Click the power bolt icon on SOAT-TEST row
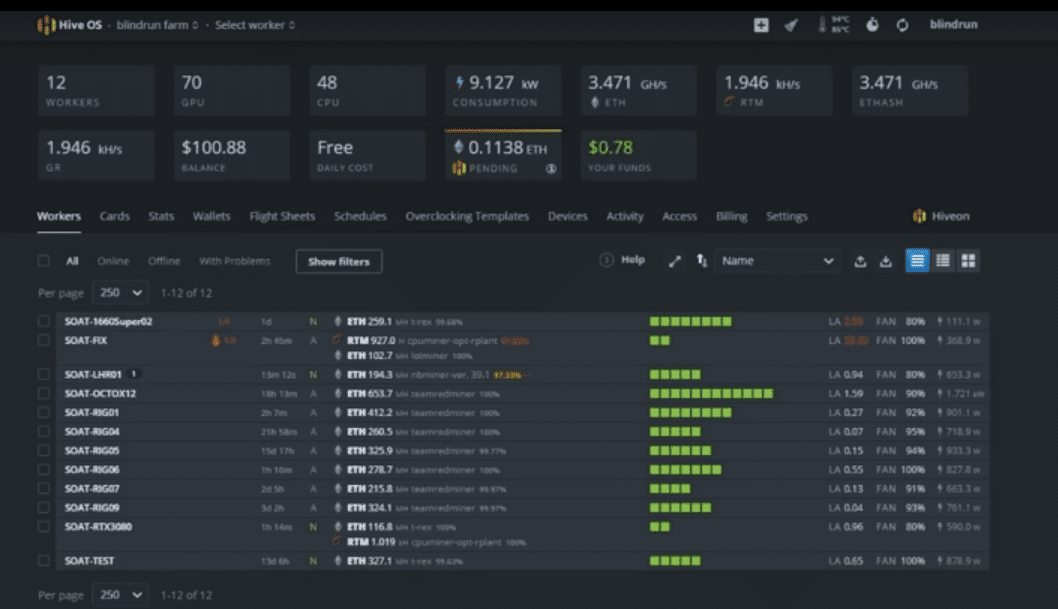The width and height of the screenshot is (1058, 609). (940, 560)
